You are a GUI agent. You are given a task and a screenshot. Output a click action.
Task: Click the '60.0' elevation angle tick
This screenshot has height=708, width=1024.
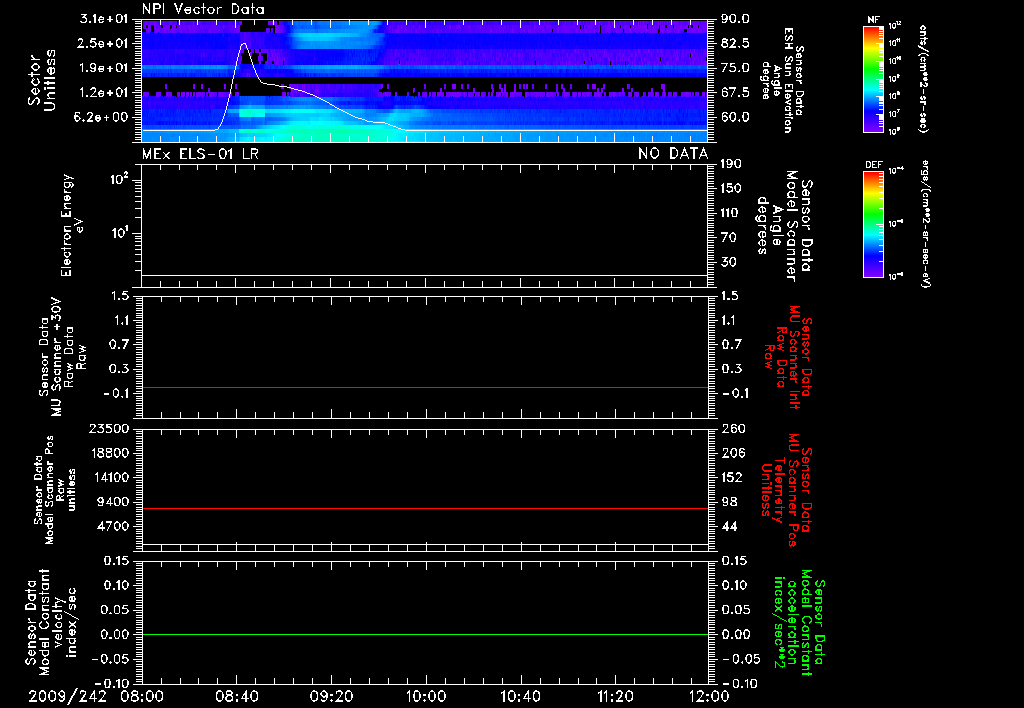pyautogui.click(x=735, y=117)
